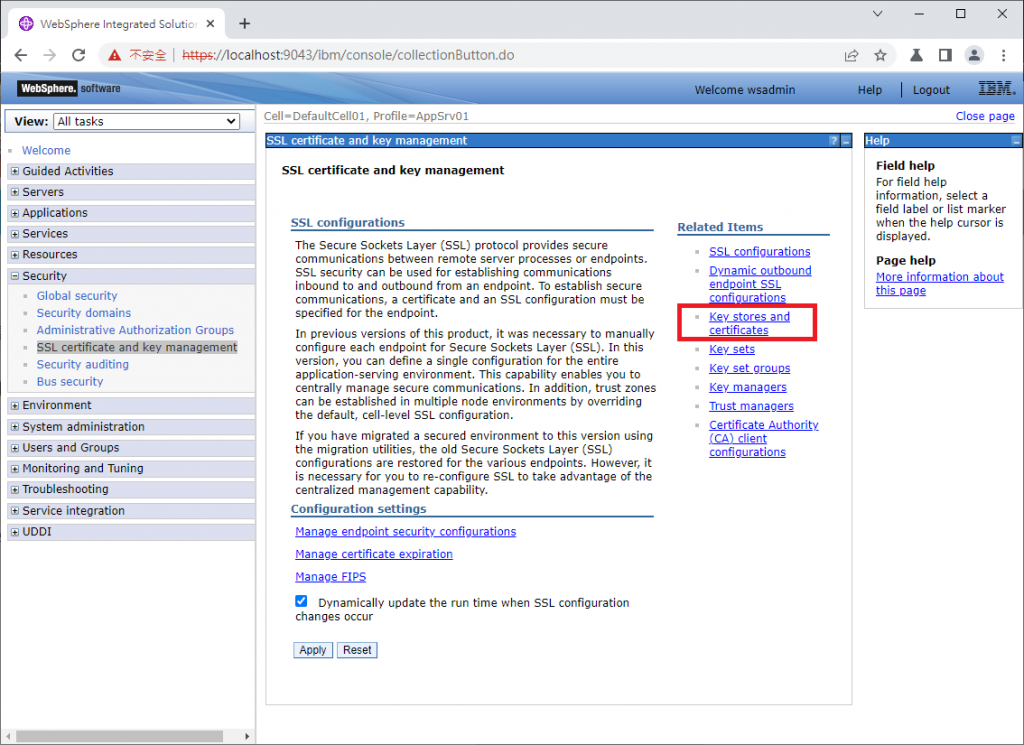Open Security domains in navigation
The image size is (1024, 745).
tap(84, 313)
